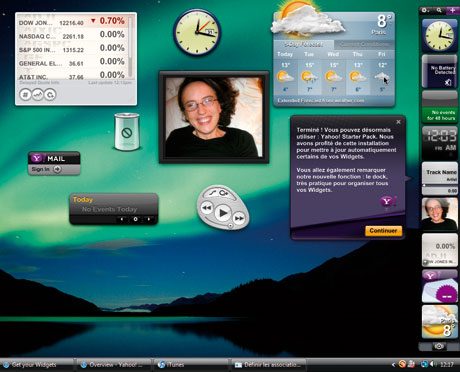Image resolution: width=460 pixels, height=372 pixels.
Task: Click the analog clock in the dock
Action: tap(440, 35)
